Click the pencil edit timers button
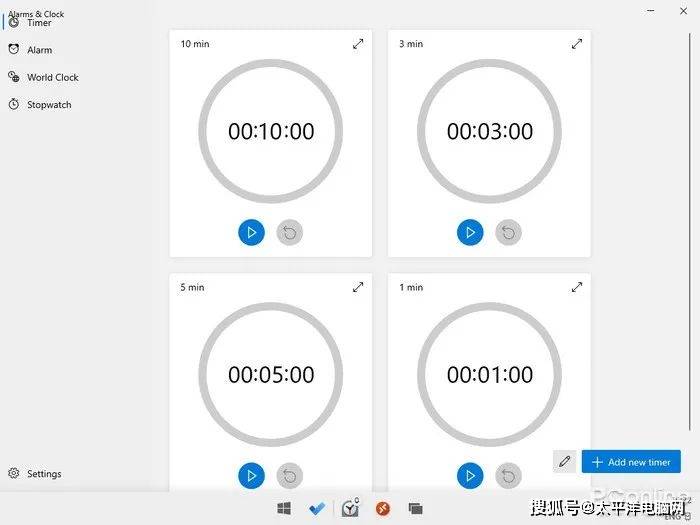This screenshot has width=700, height=525. [565, 462]
